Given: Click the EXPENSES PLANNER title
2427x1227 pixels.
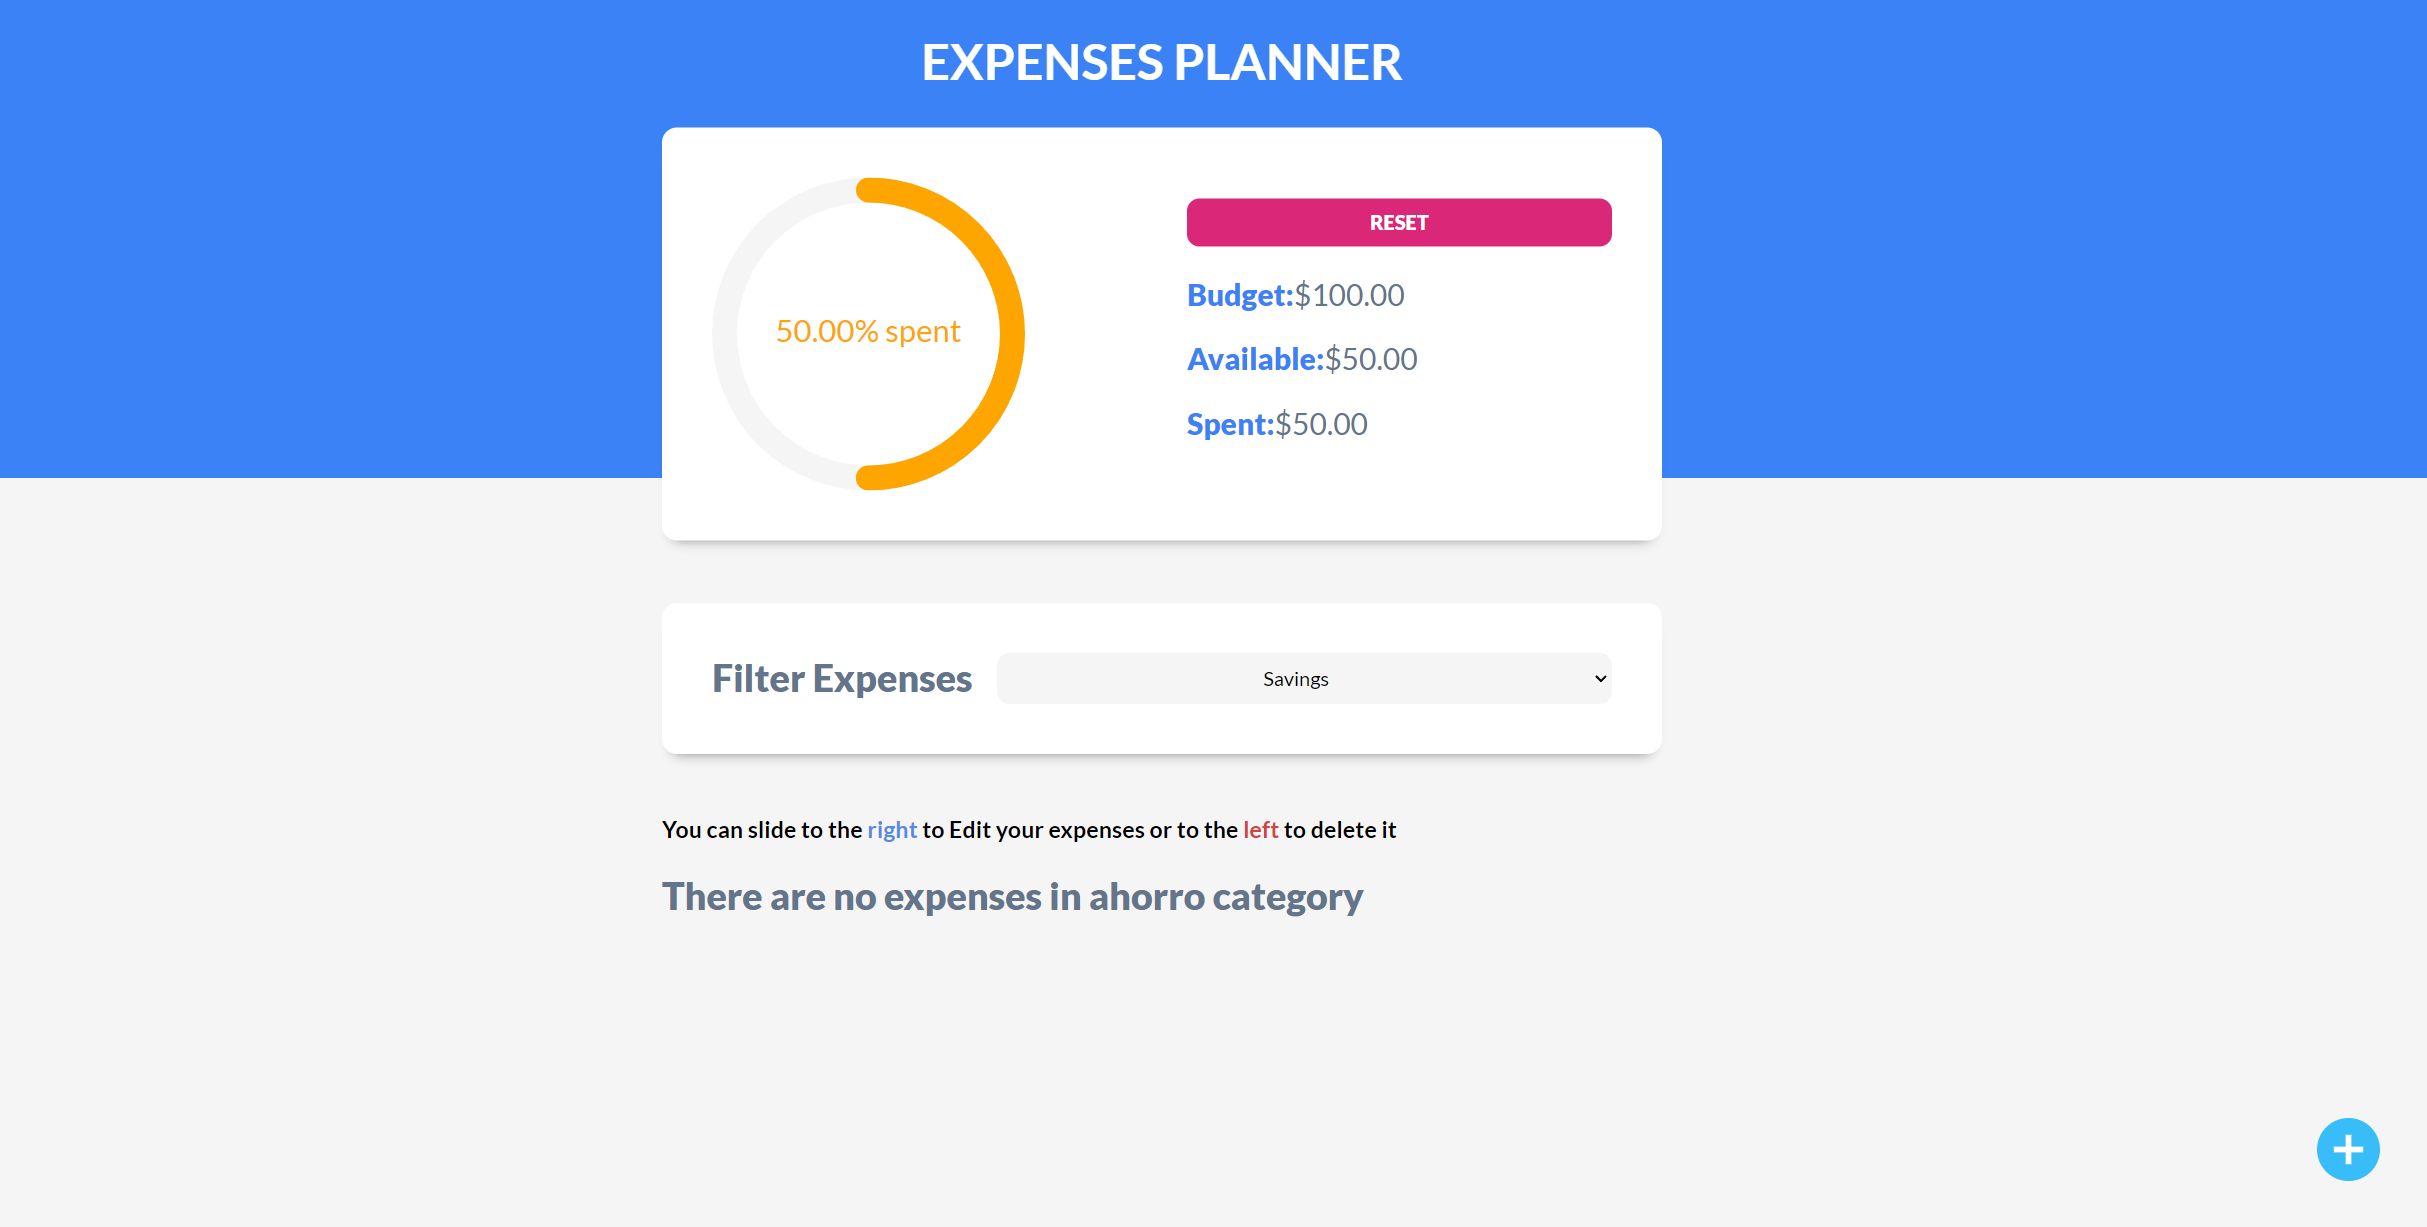Looking at the screenshot, I should (1161, 62).
